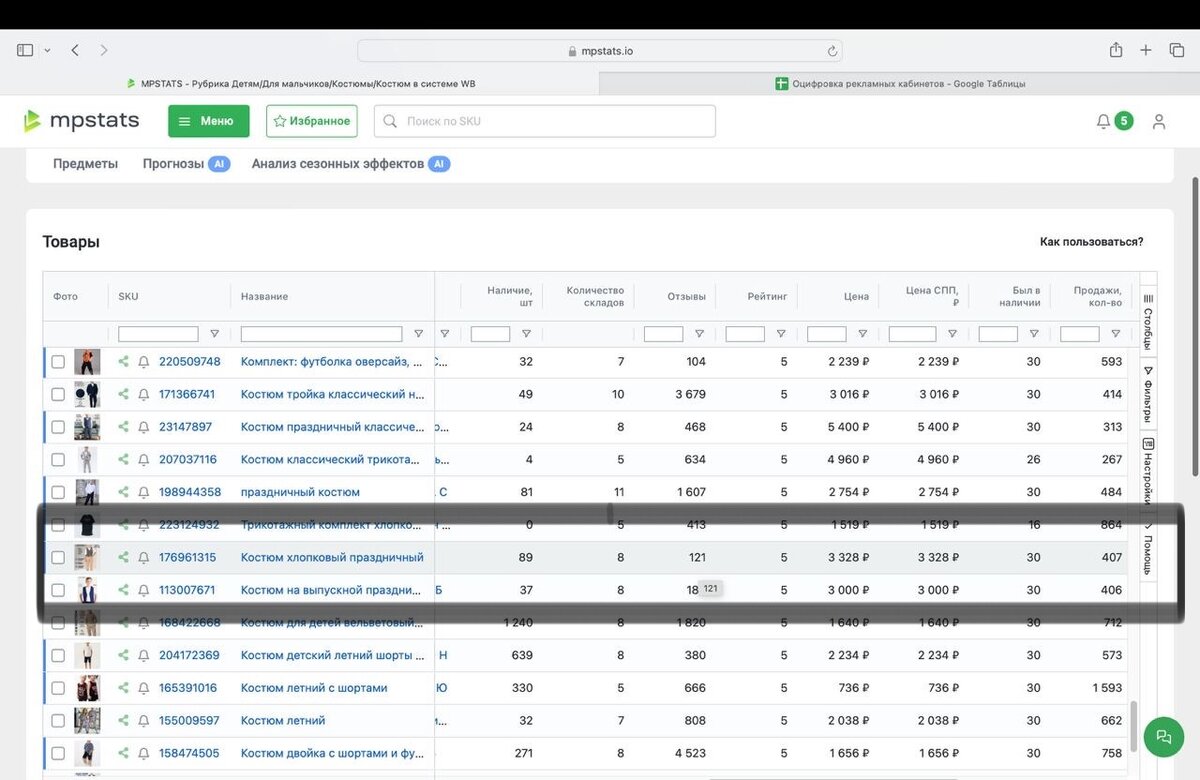
Task: Open filter dropdown for Цена column
Action: pyautogui.click(x=862, y=334)
